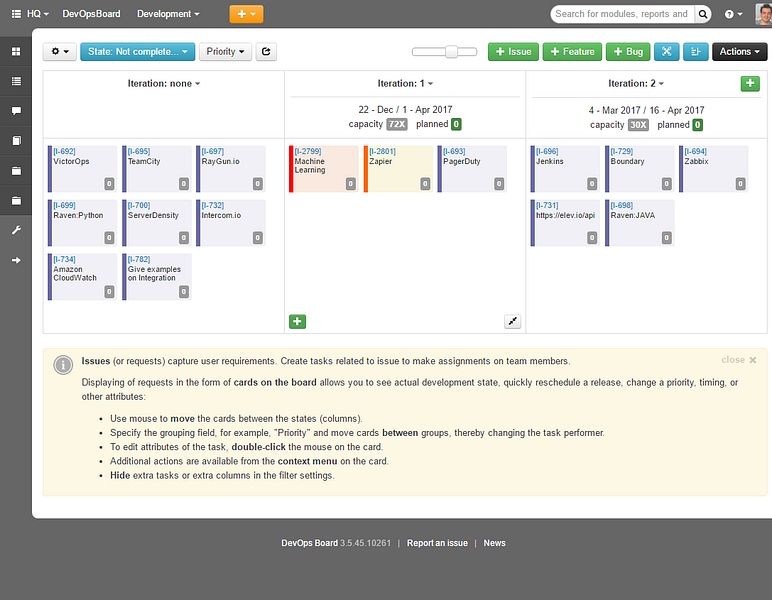Open the documents copy icon in sidebar
Viewport: 772px width, 600px height.
click(16, 141)
